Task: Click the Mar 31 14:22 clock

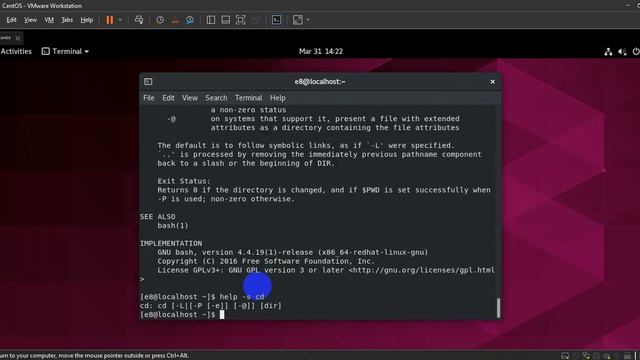Action: [x=321, y=51]
